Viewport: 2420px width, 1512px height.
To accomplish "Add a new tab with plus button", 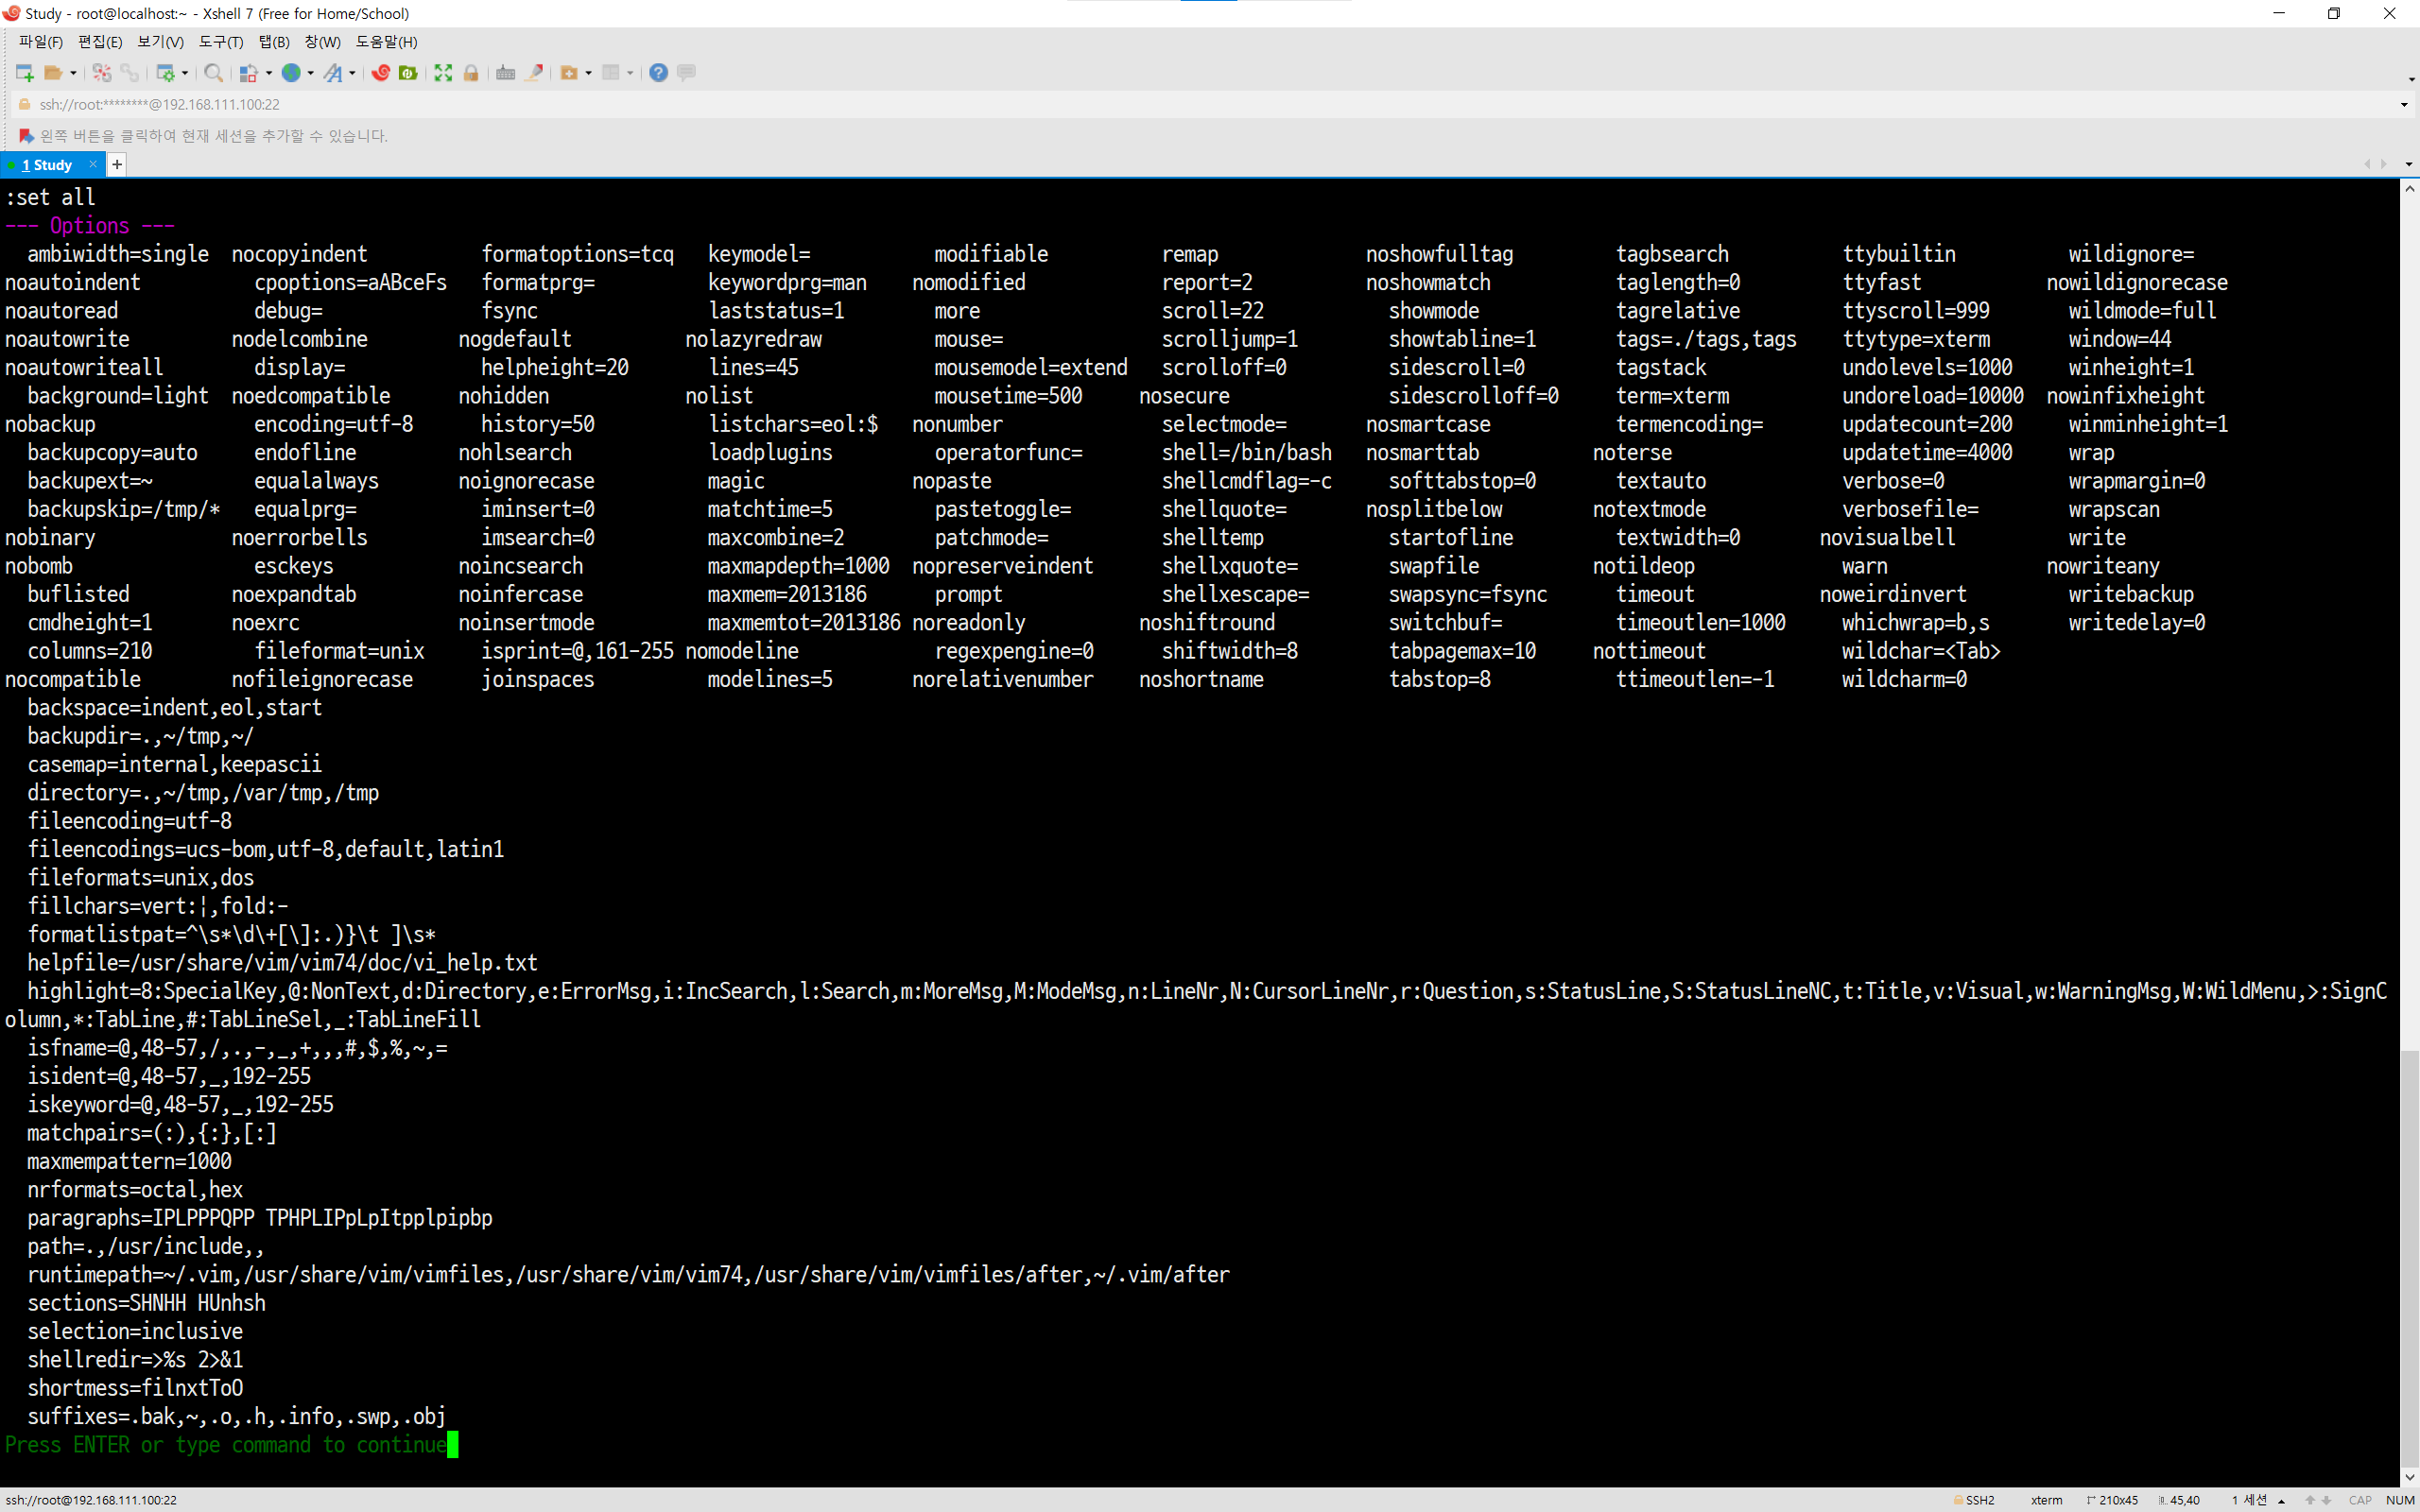I will 117,165.
